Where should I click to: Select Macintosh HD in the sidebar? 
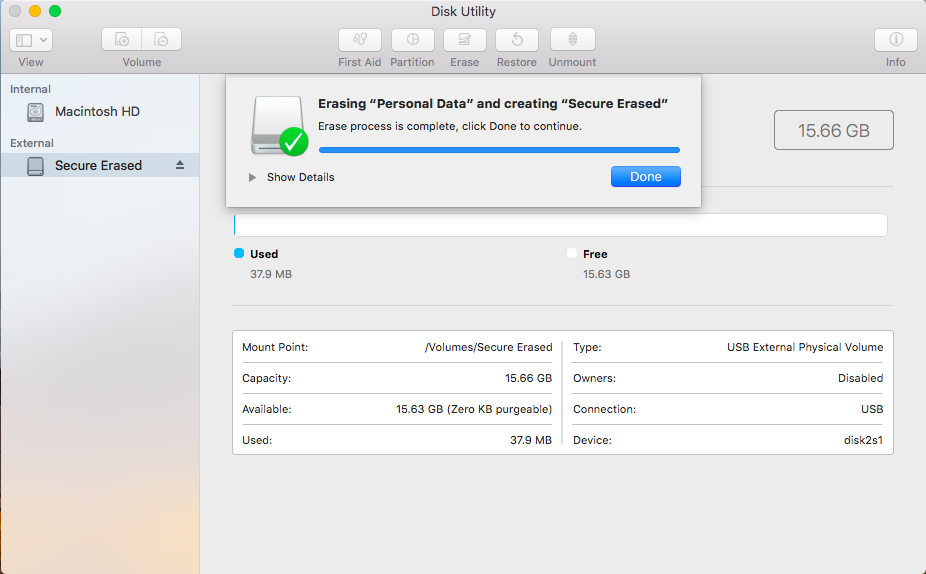click(x=99, y=112)
